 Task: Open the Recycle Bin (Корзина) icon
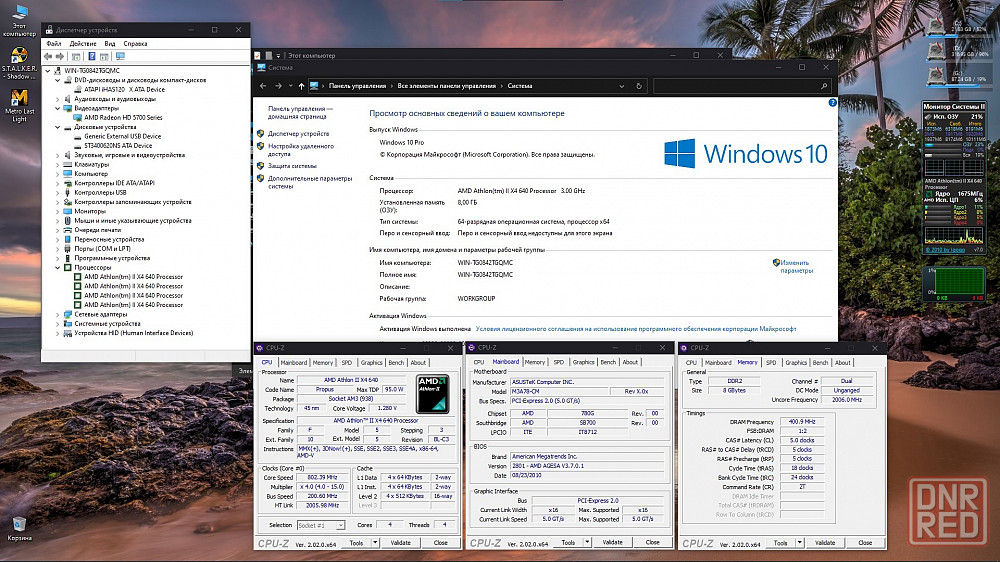pos(18,525)
